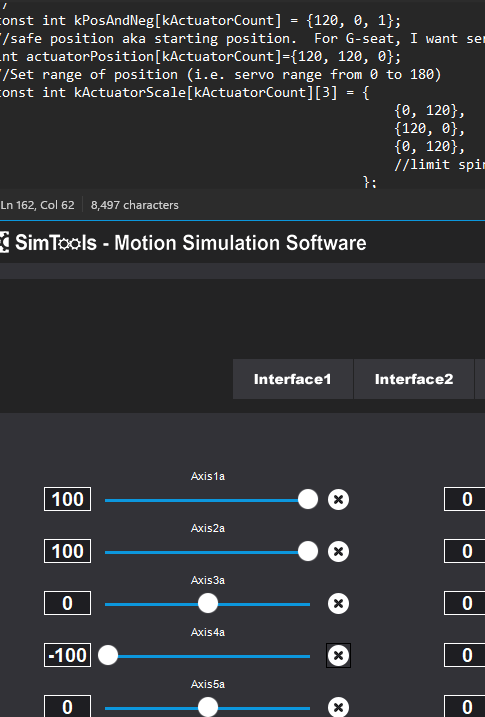Click the SimTools gear logo icon
Viewport: 485px width, 717px height.
4,242
